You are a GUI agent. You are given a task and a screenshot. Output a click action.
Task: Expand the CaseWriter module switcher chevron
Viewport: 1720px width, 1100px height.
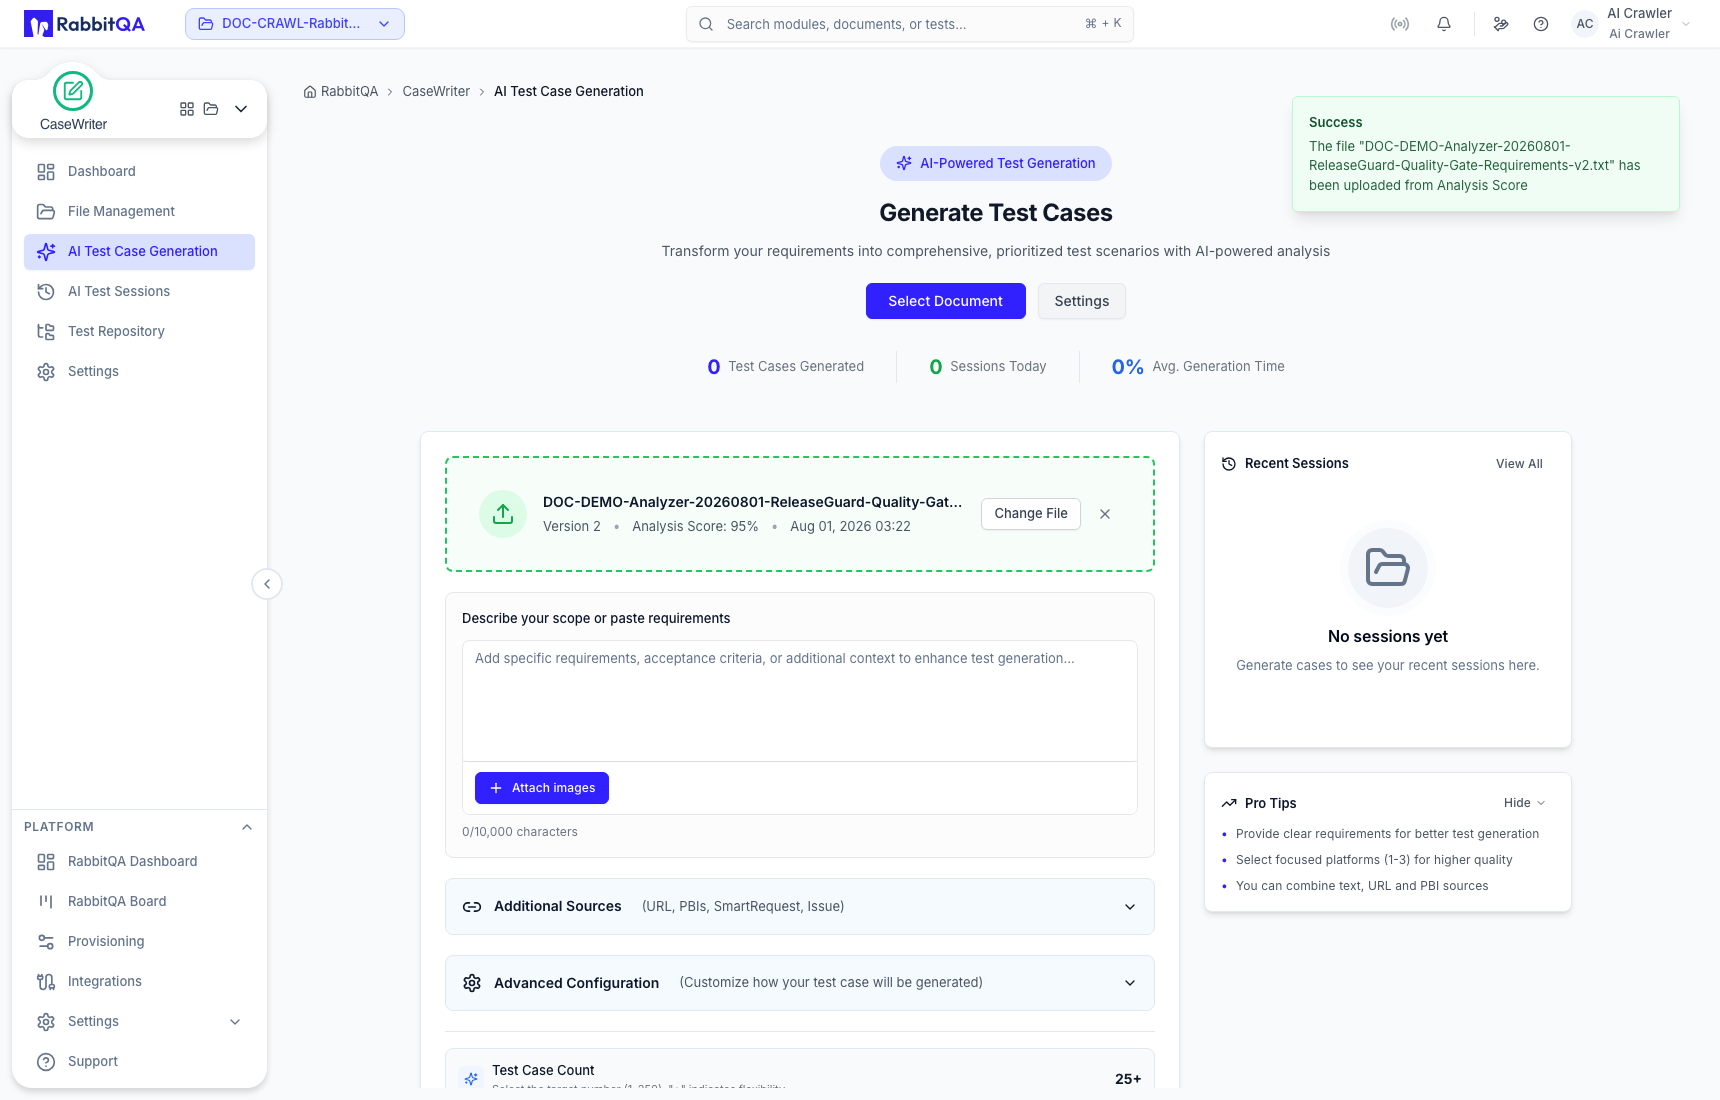click(x=241, y=109)
